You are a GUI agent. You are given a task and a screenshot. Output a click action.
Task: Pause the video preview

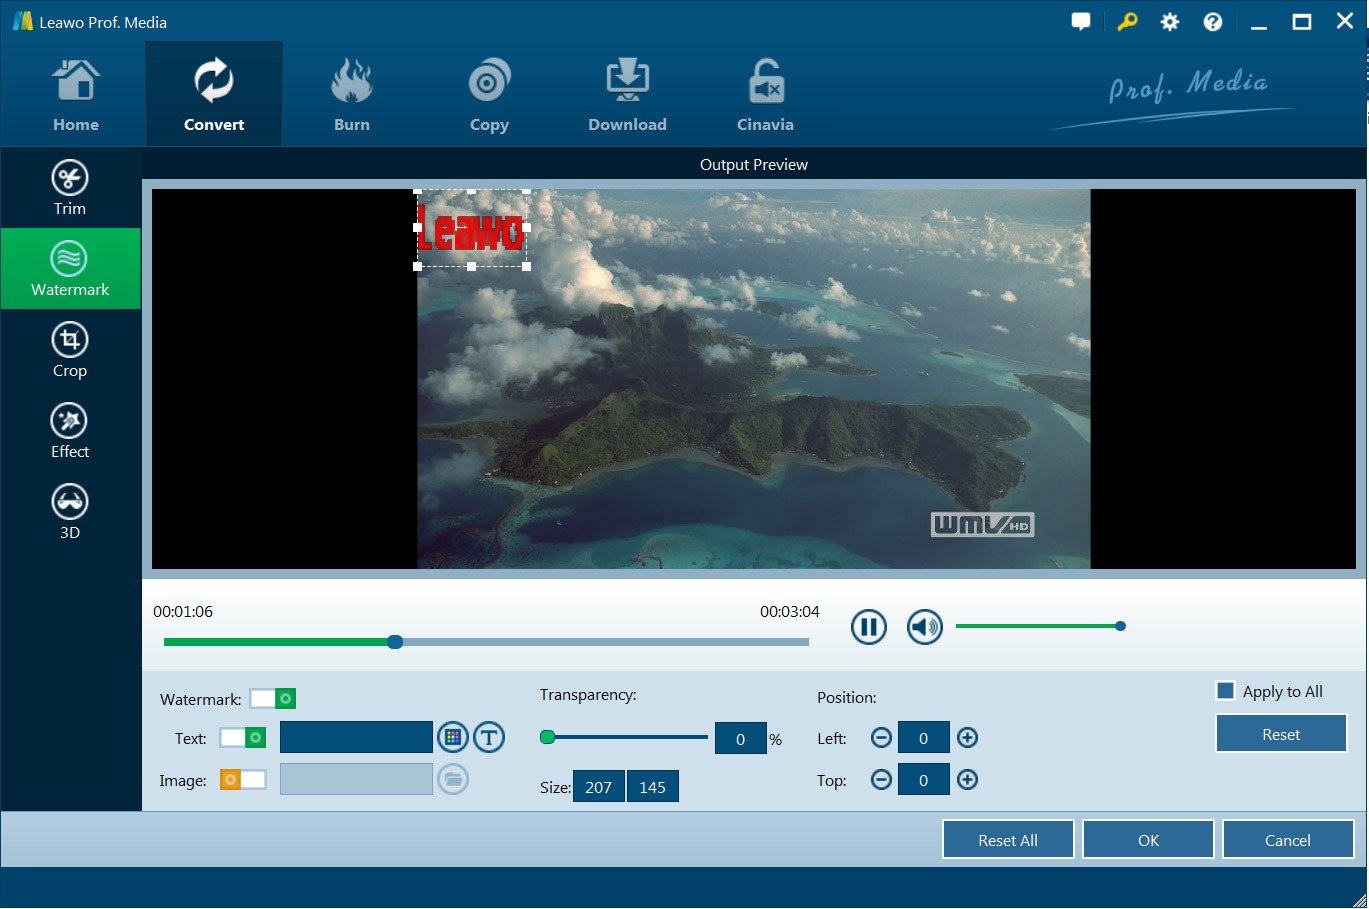868,627
